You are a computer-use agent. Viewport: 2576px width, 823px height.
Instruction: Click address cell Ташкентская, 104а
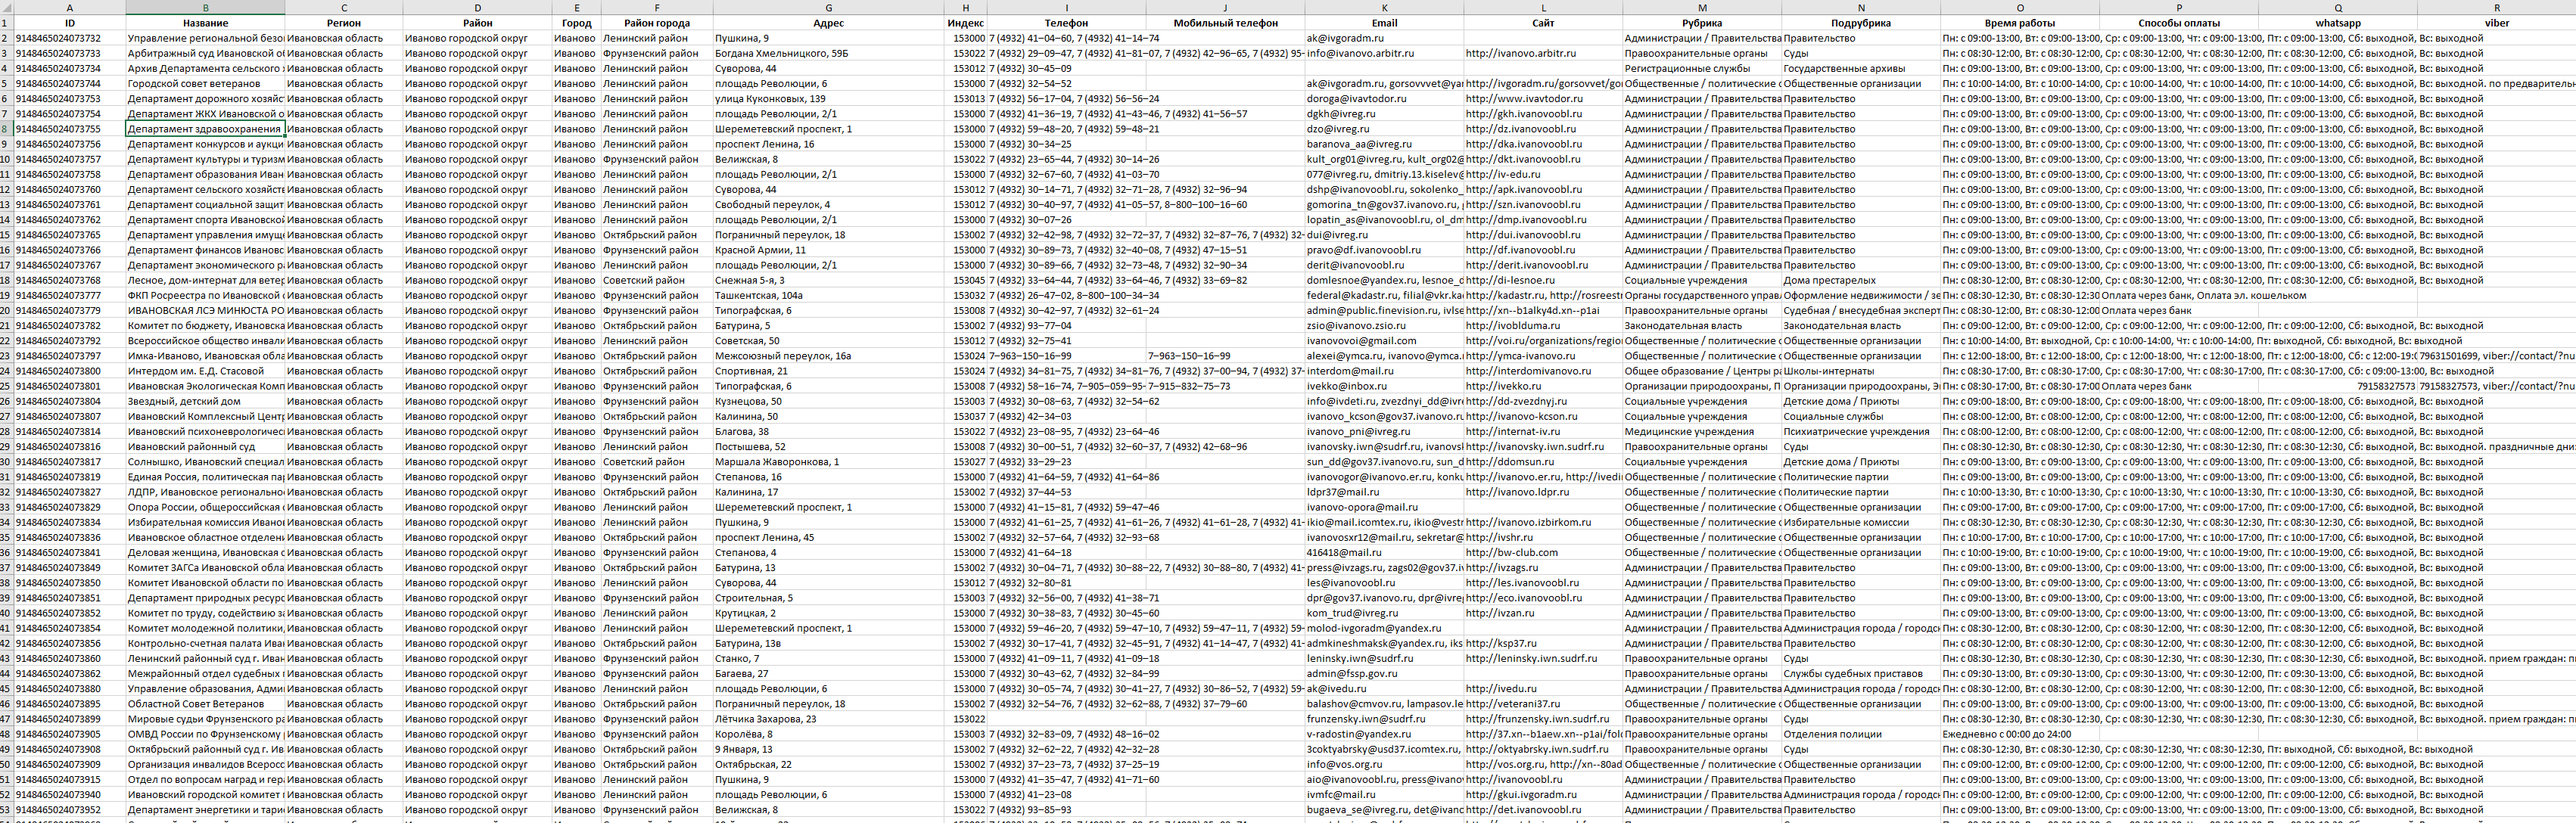(828, 295)
